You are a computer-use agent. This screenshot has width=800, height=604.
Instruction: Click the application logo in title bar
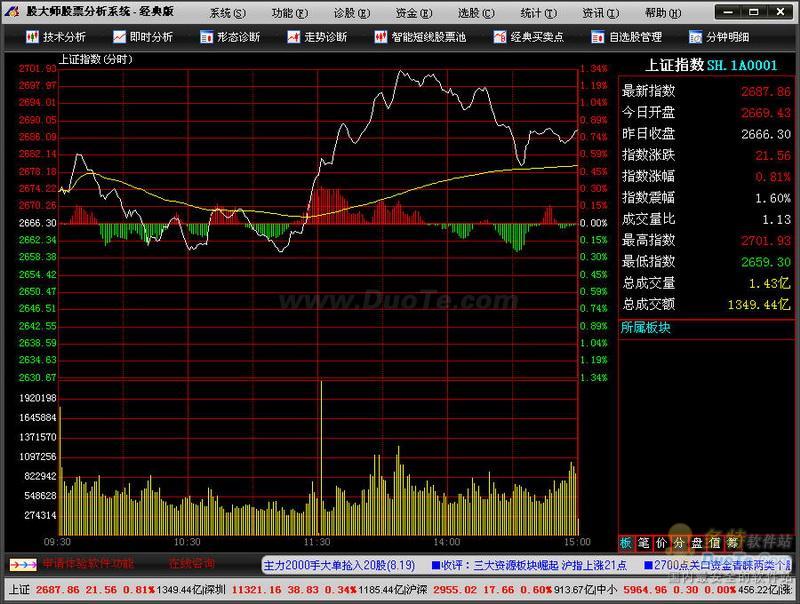point(13,11)
